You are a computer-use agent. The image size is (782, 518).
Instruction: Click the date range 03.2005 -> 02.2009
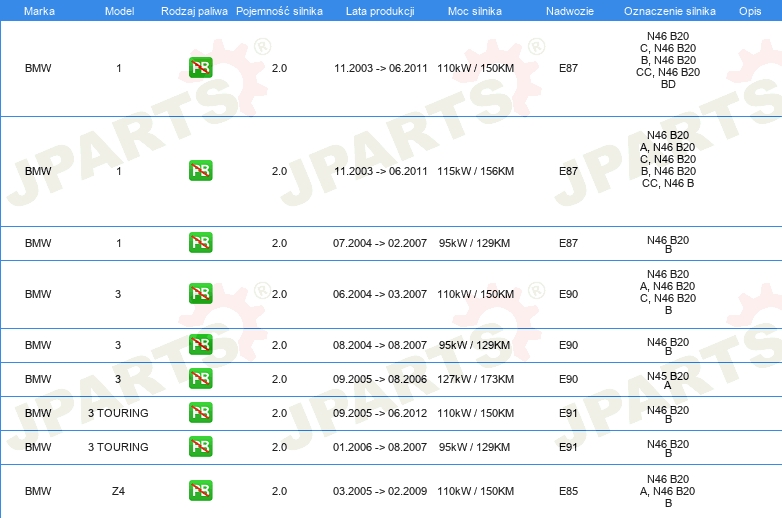380,491
